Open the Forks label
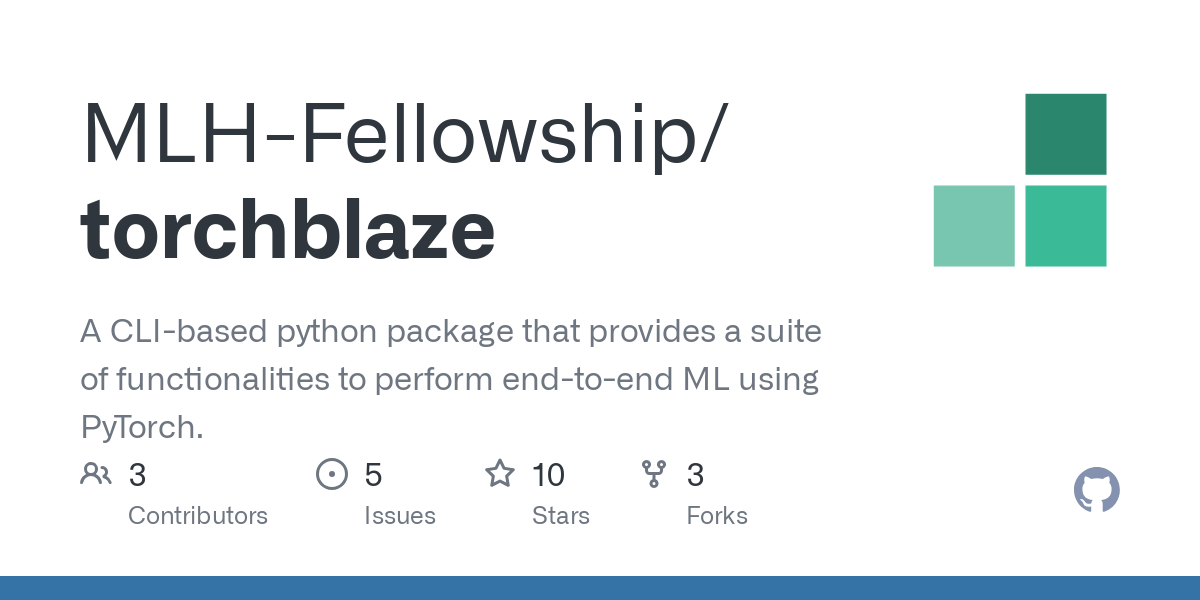1200x600 pixels. [x=717, y=516]
